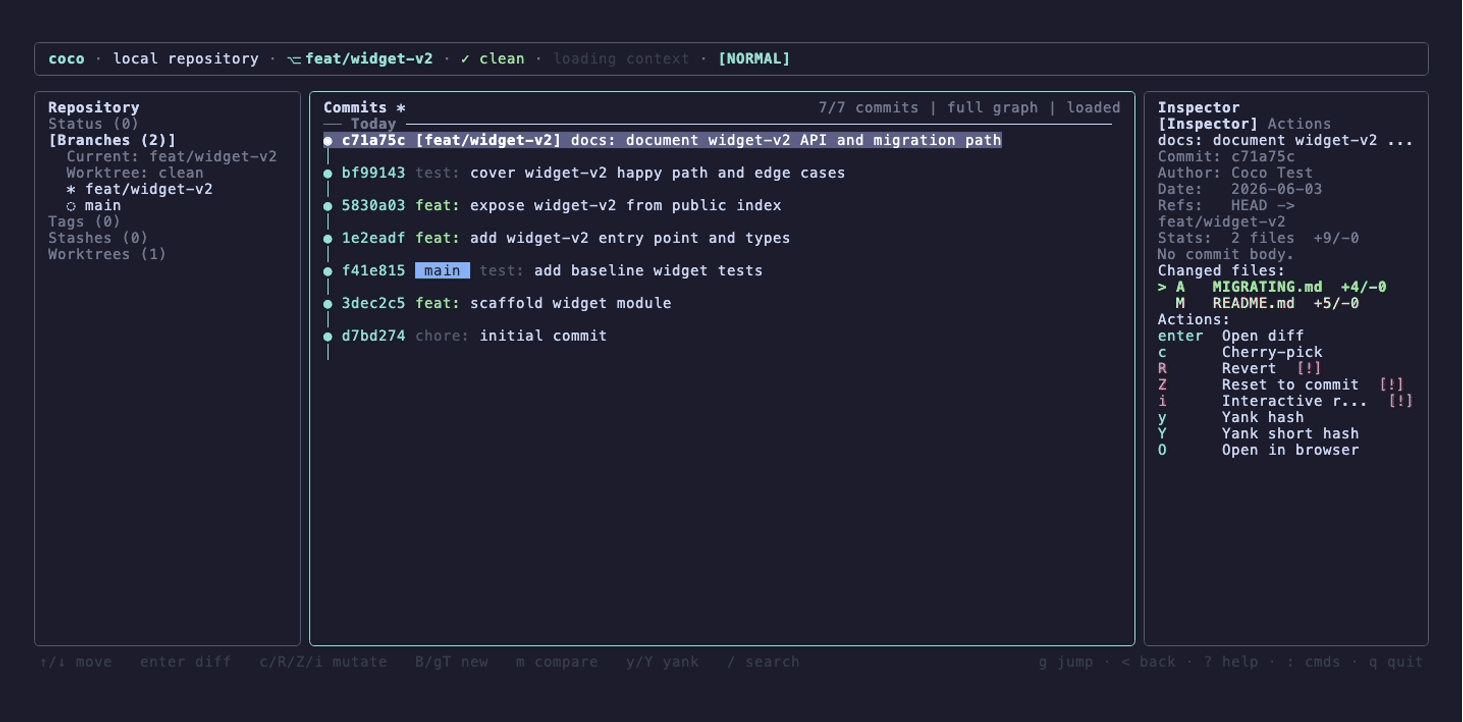Select the graph node of commit 3dec2c5
The width and height of the screenshot is (1463, 722).
[328, 304]
